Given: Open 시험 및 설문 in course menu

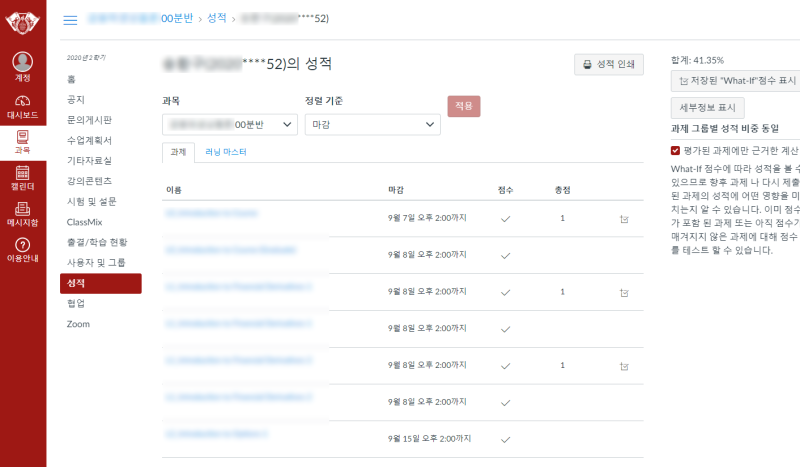Looking at the screenshot, I should [92, 202].
